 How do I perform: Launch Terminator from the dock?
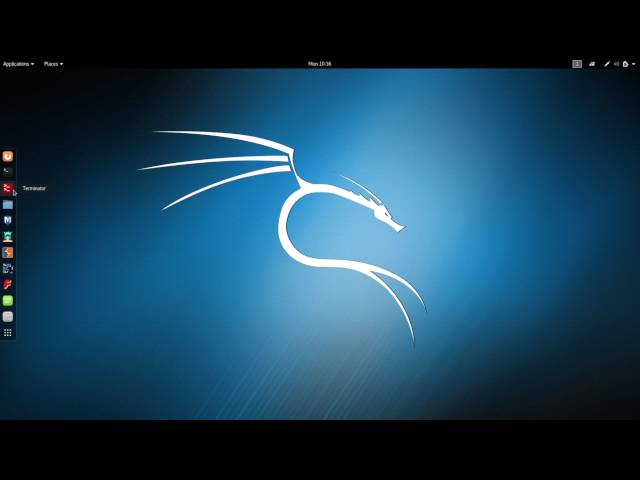click(8, 188)
